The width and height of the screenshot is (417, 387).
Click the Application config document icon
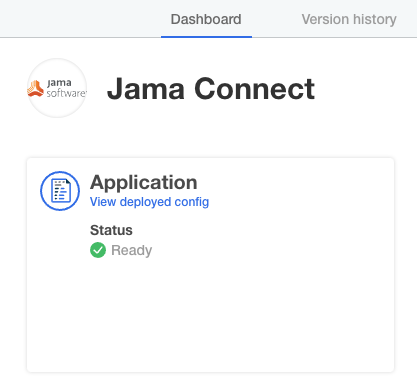tap(60, 191)
